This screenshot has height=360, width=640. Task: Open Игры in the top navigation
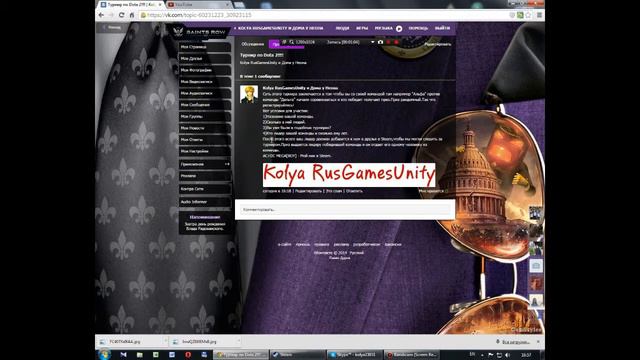[362, 28]
